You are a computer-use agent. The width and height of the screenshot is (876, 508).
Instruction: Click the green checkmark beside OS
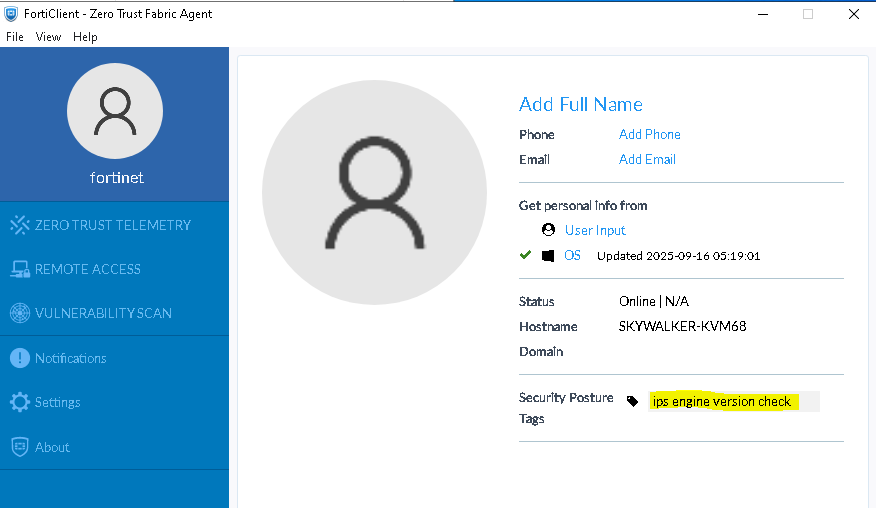coord(525,255)
